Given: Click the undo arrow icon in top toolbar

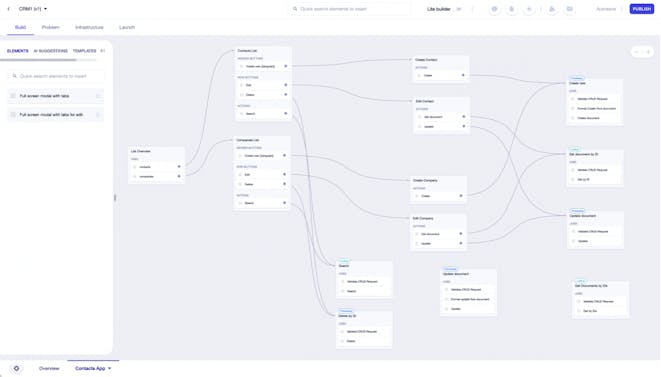Looking at the screenshot, I should pyautogui.click(x=529, y=9).
